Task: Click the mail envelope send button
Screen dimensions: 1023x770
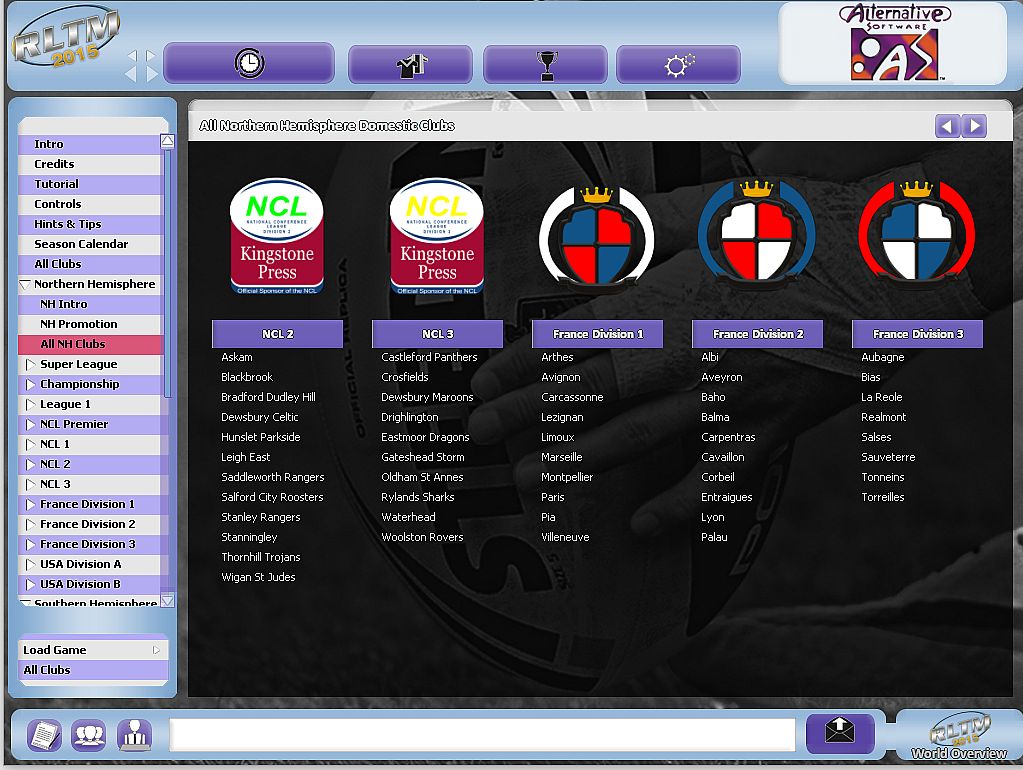Action: tap(840, 733)
